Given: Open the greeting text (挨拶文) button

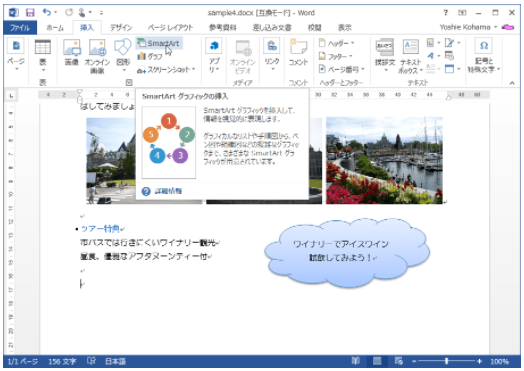Looking at the screenshot, I should coord(385,55).
